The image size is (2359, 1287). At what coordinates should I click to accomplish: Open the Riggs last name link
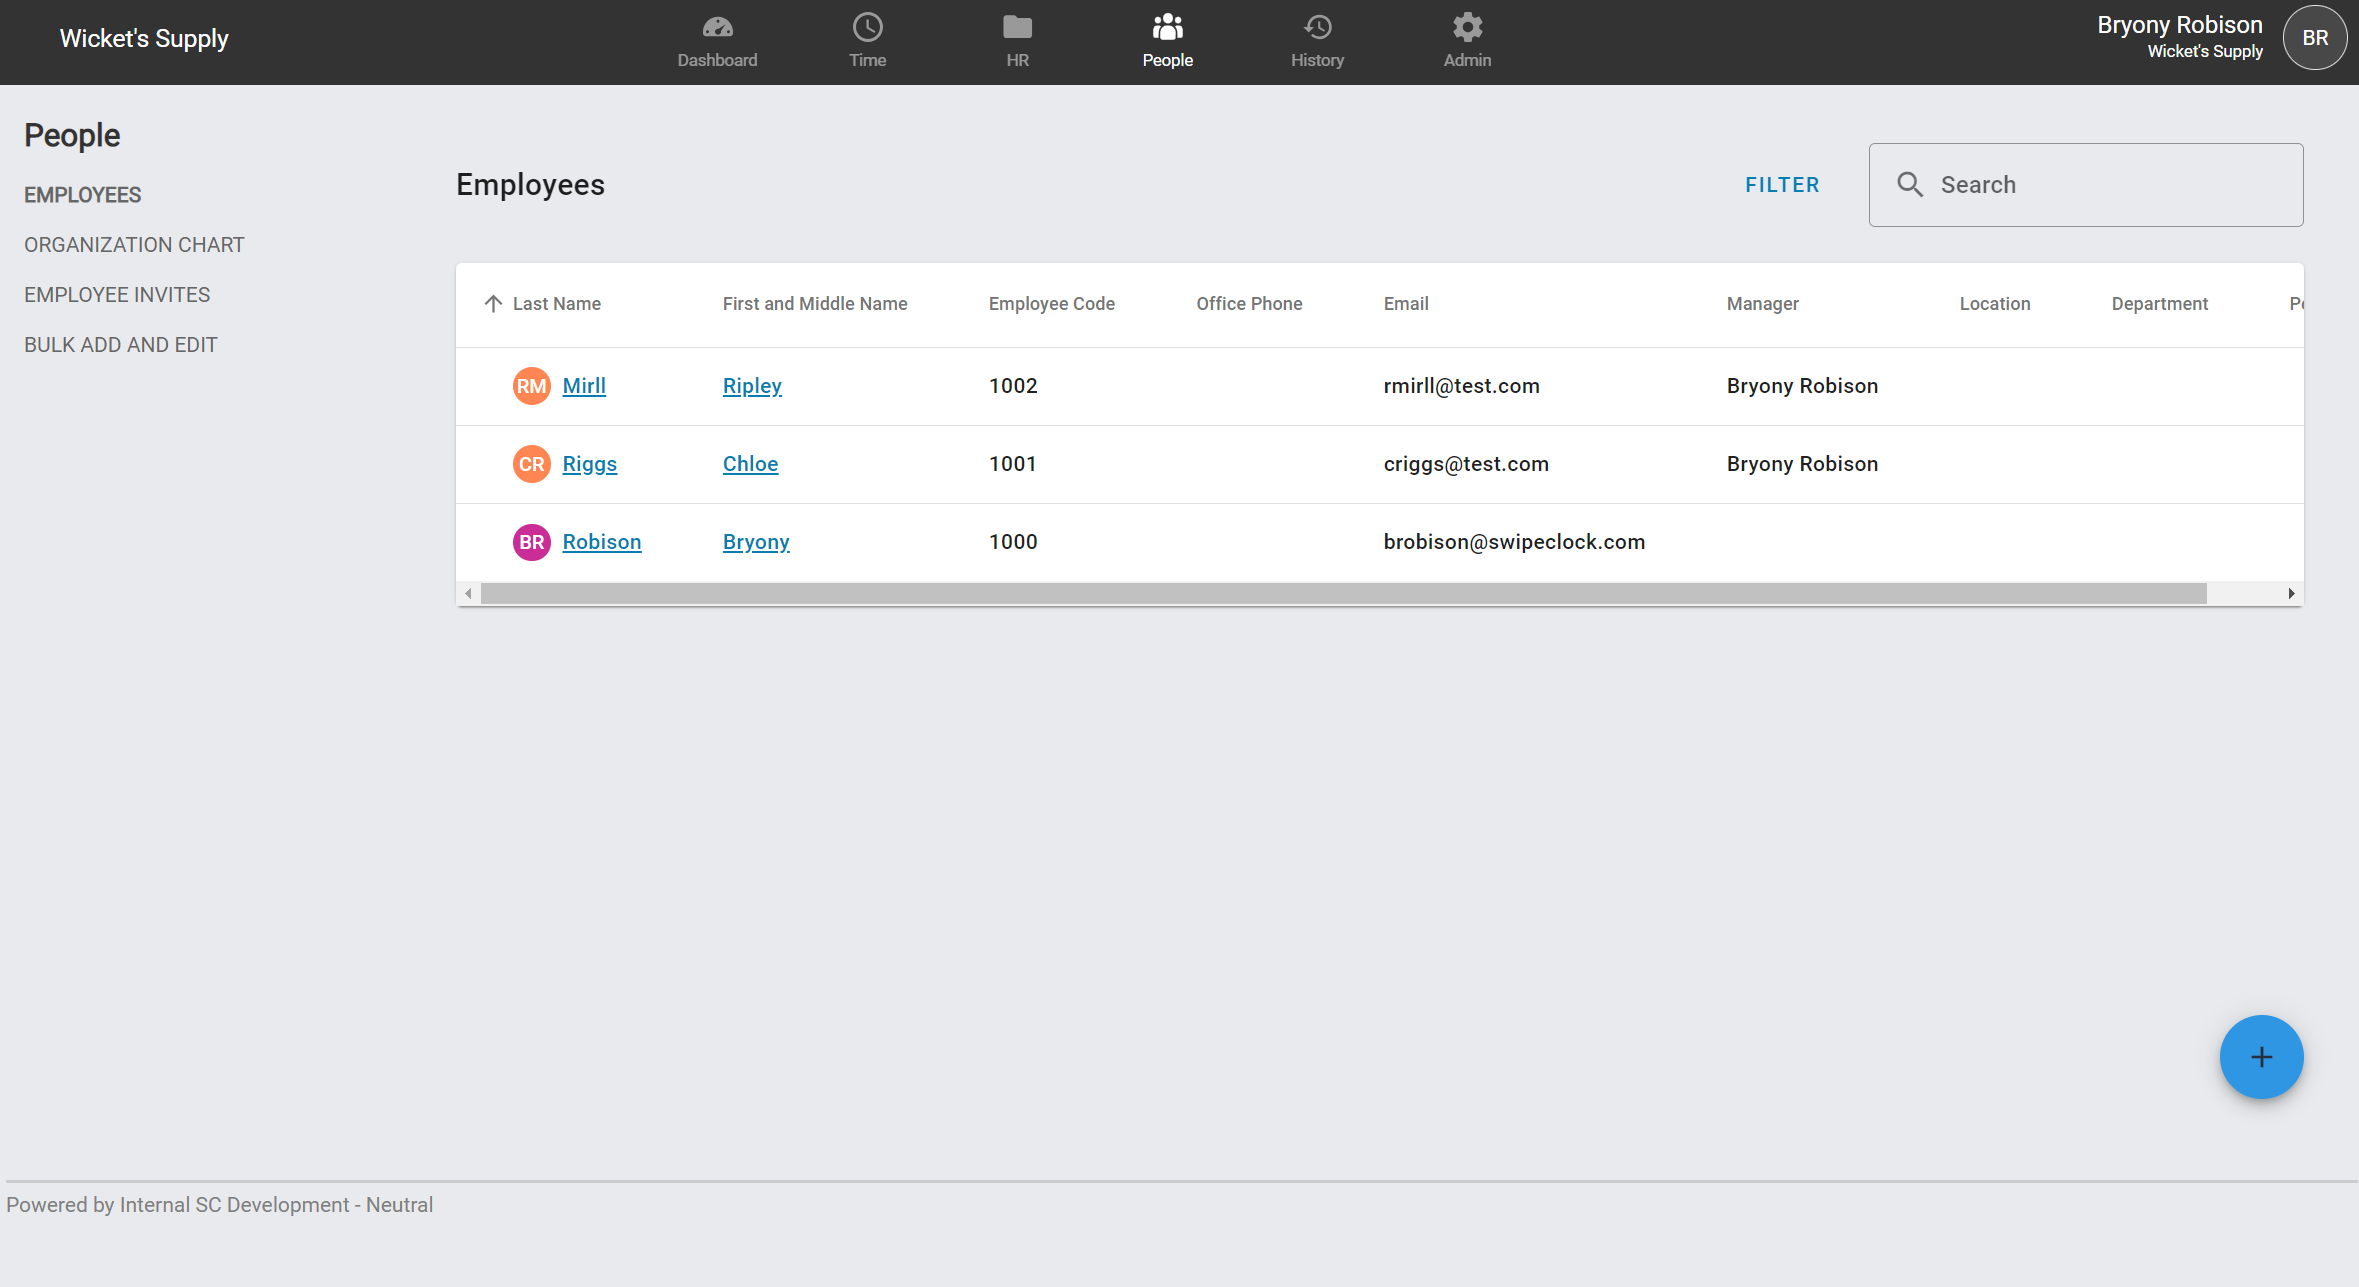click(x=589, y=464)
